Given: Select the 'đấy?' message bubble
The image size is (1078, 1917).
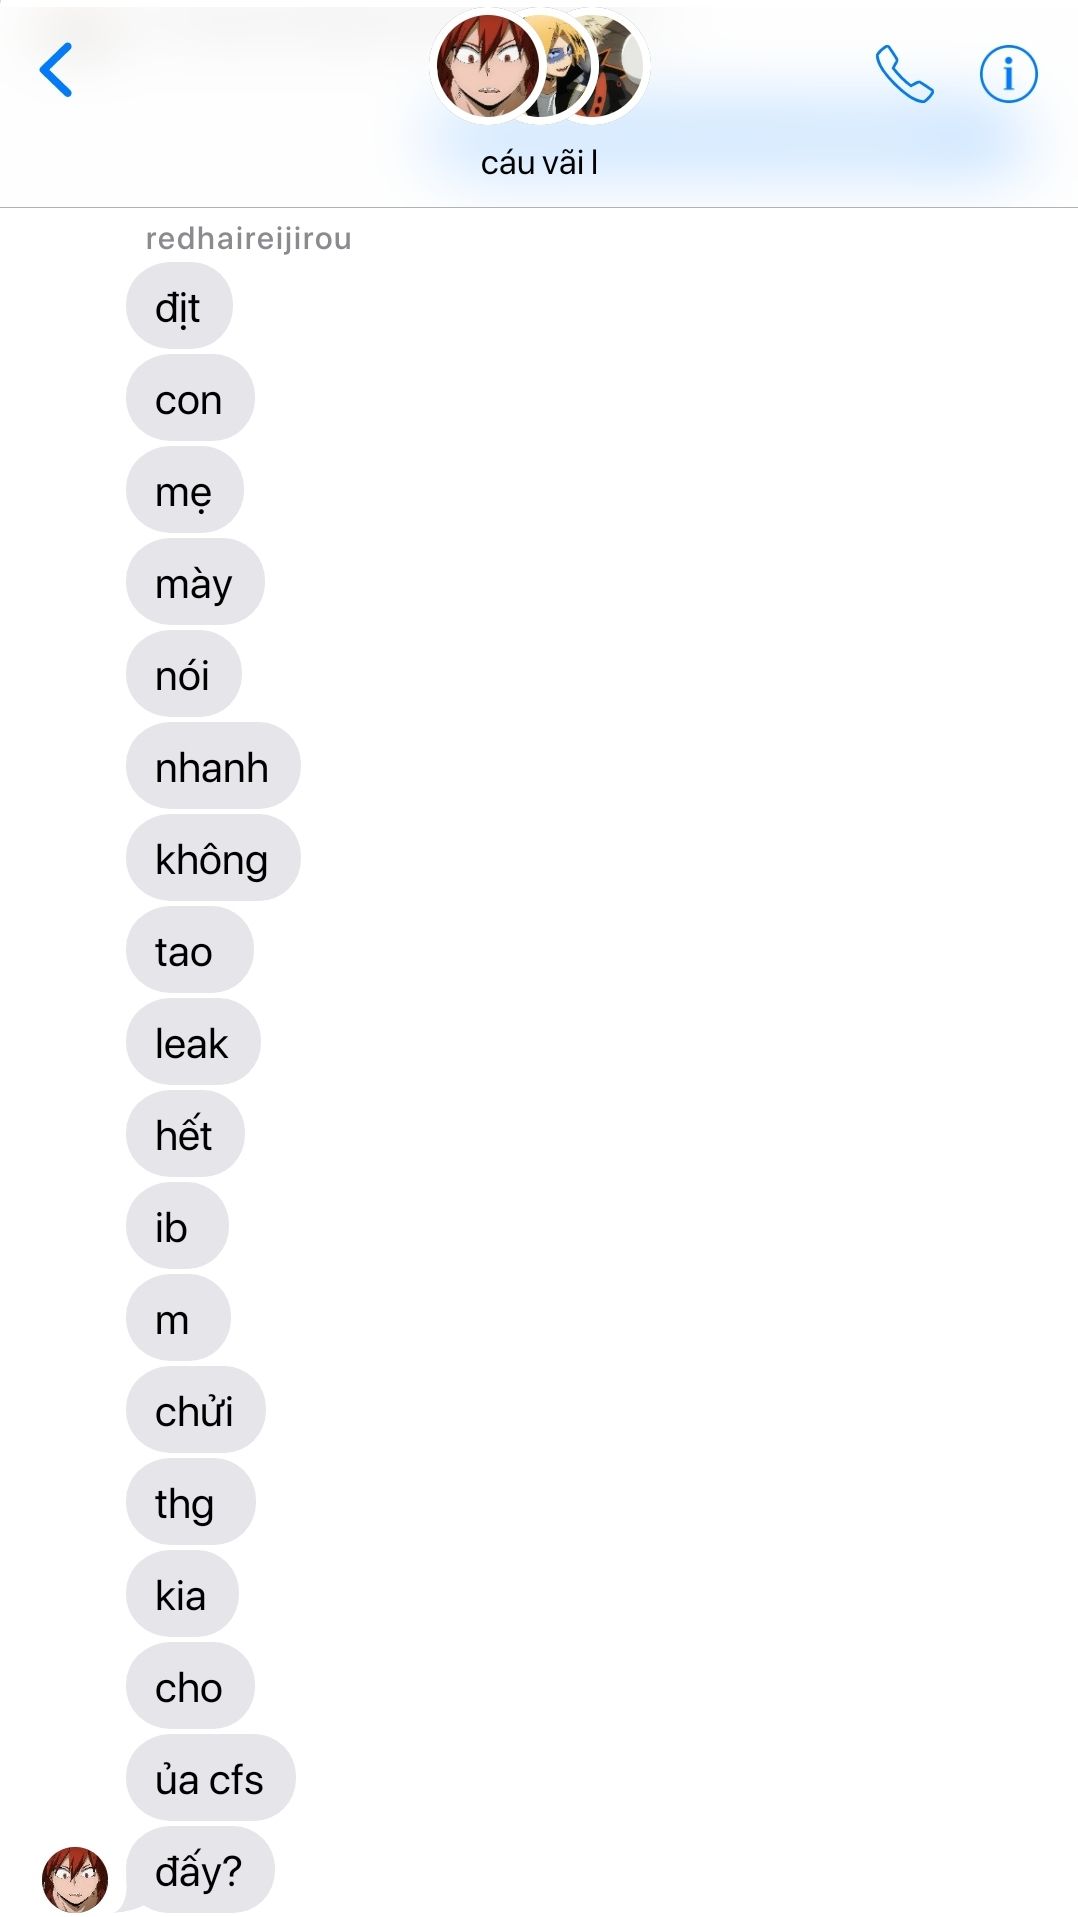Looking at the screenshot, I should pos(199,1871).
